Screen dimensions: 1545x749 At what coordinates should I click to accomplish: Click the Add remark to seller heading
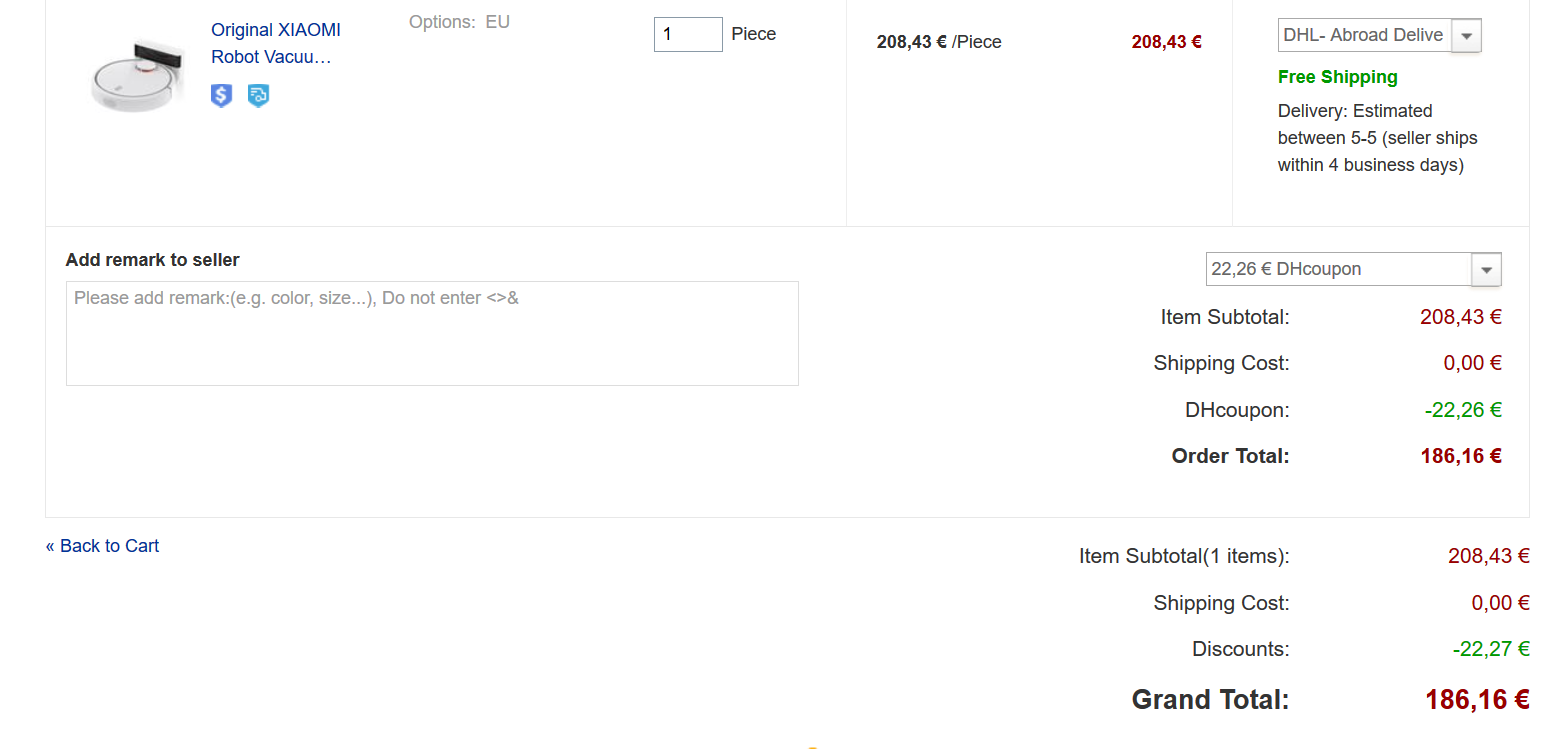tap(153, 260)
